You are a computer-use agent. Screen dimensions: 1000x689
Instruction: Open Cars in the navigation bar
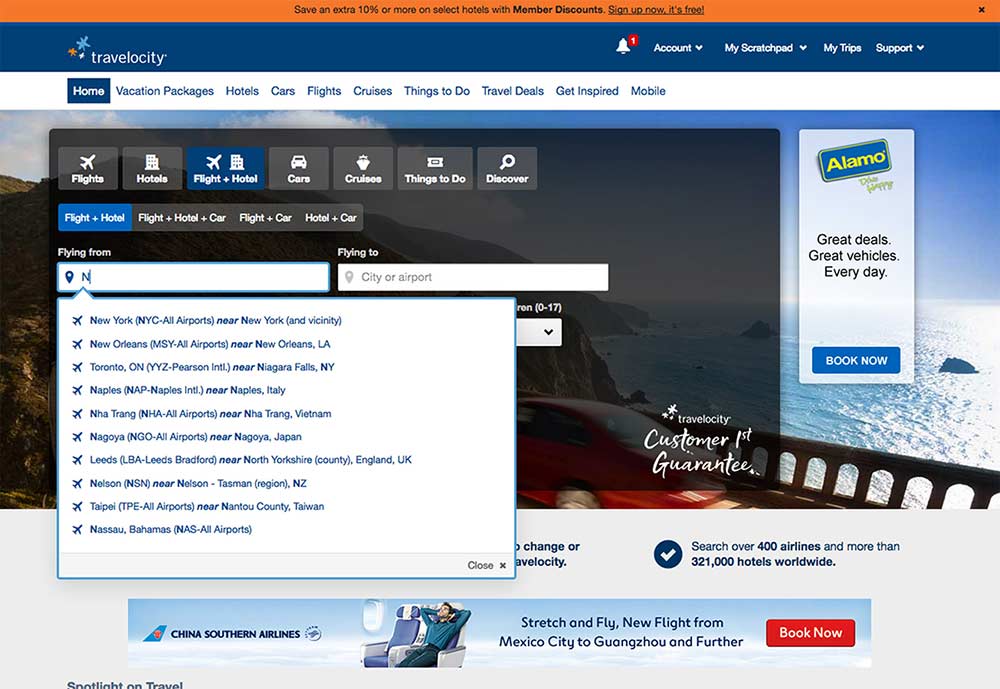point(283,91)
